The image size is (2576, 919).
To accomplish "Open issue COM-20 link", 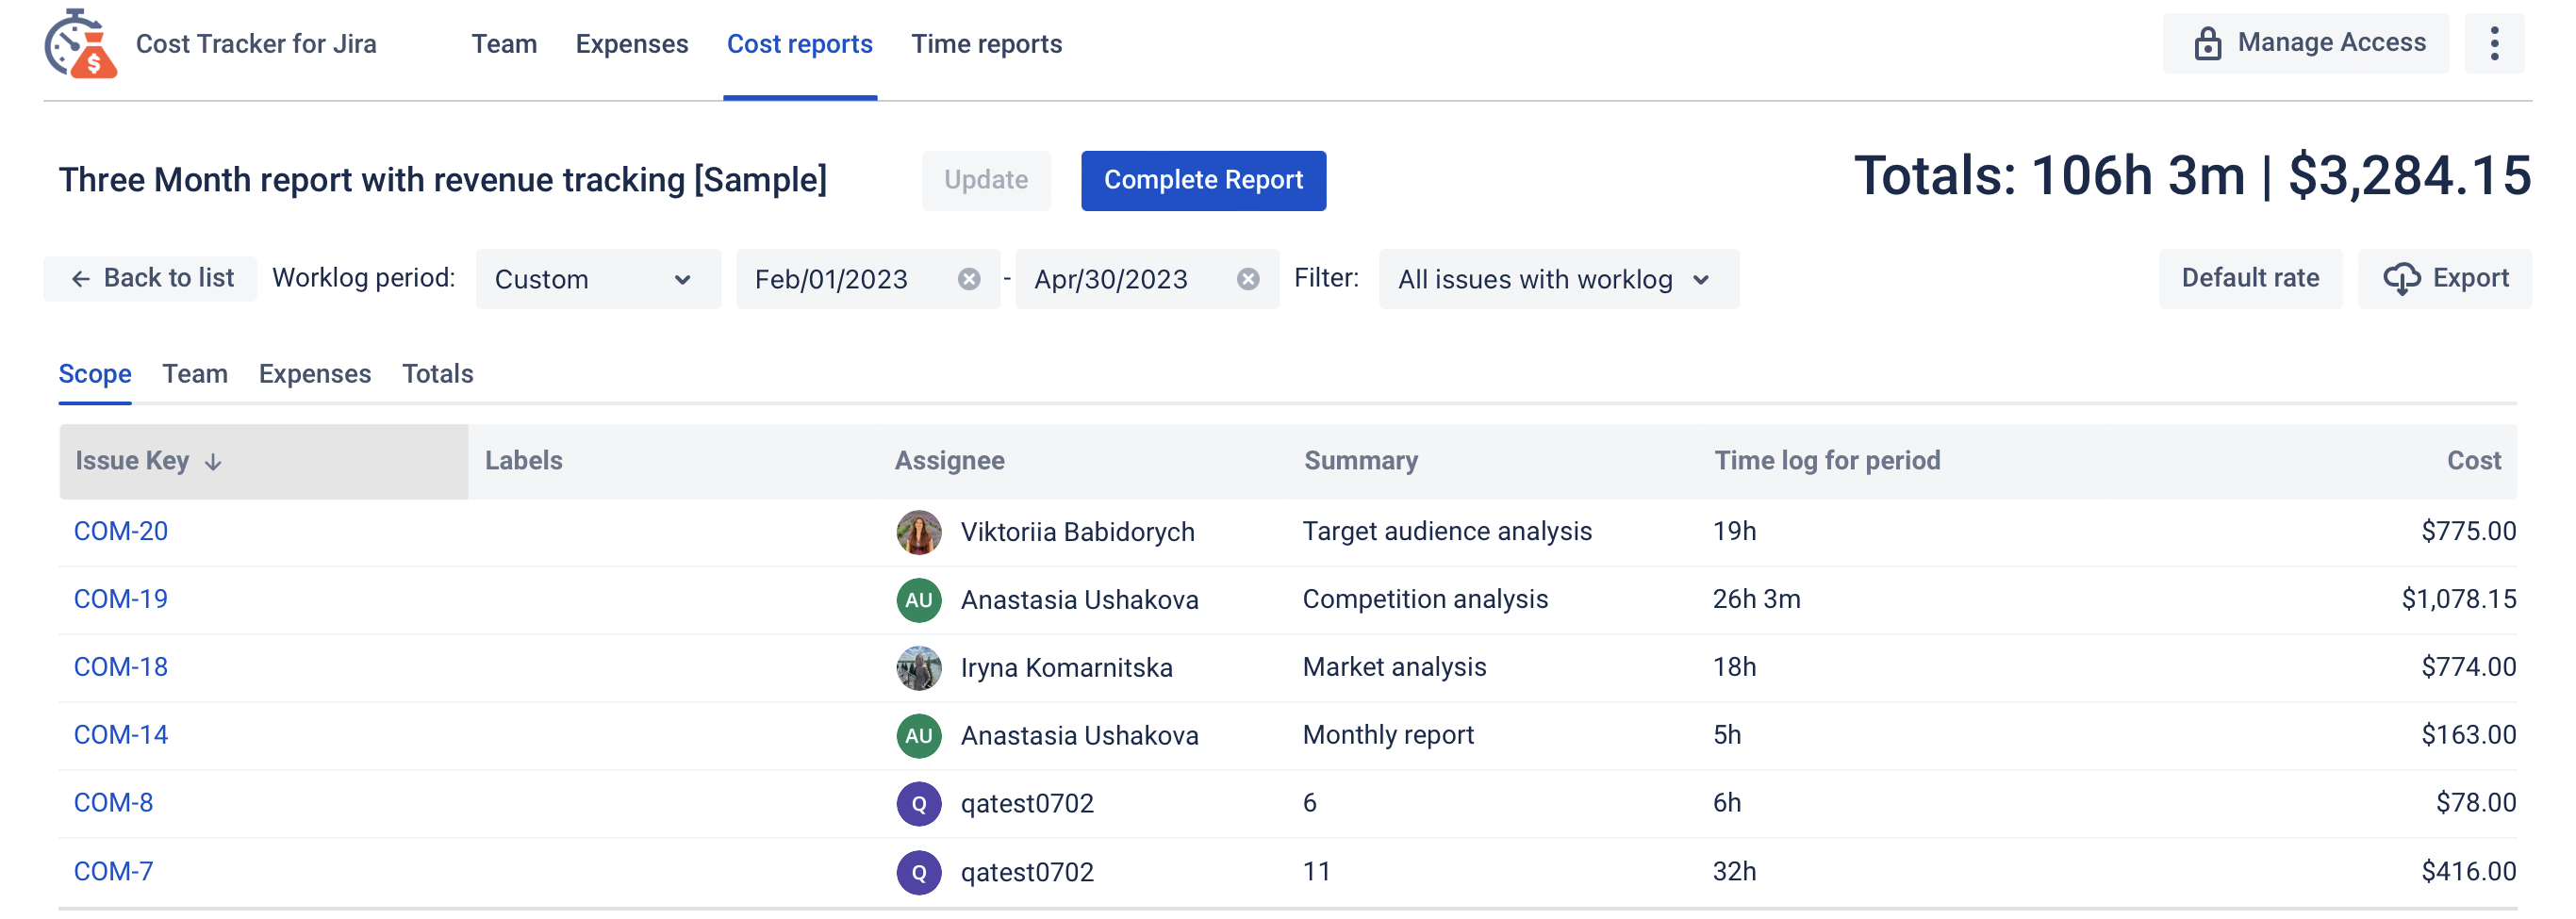I will click(121, 531).
